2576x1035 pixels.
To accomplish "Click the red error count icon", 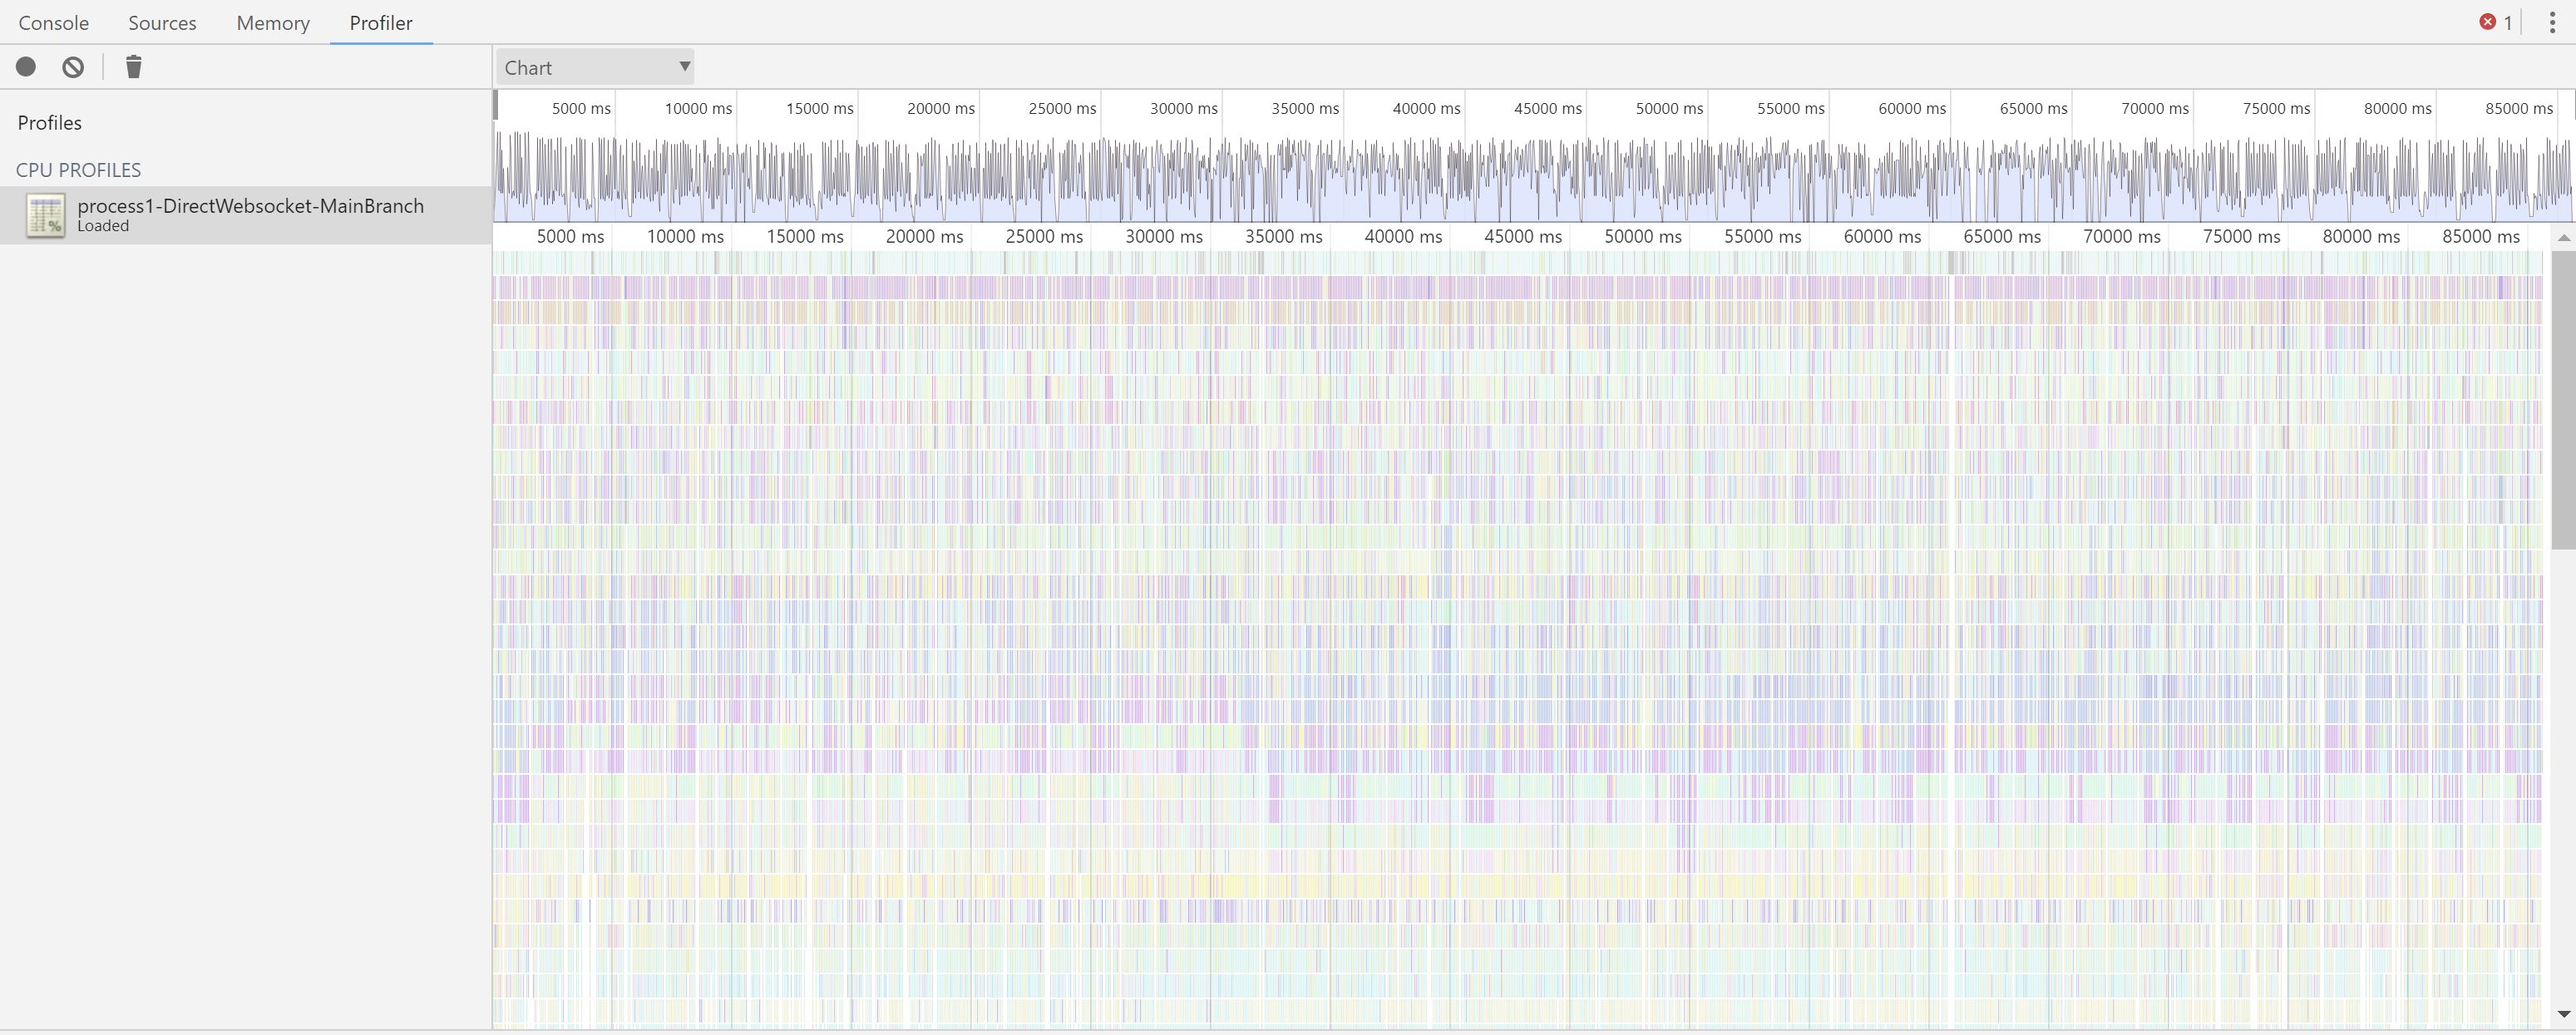I will point(2487,22).
